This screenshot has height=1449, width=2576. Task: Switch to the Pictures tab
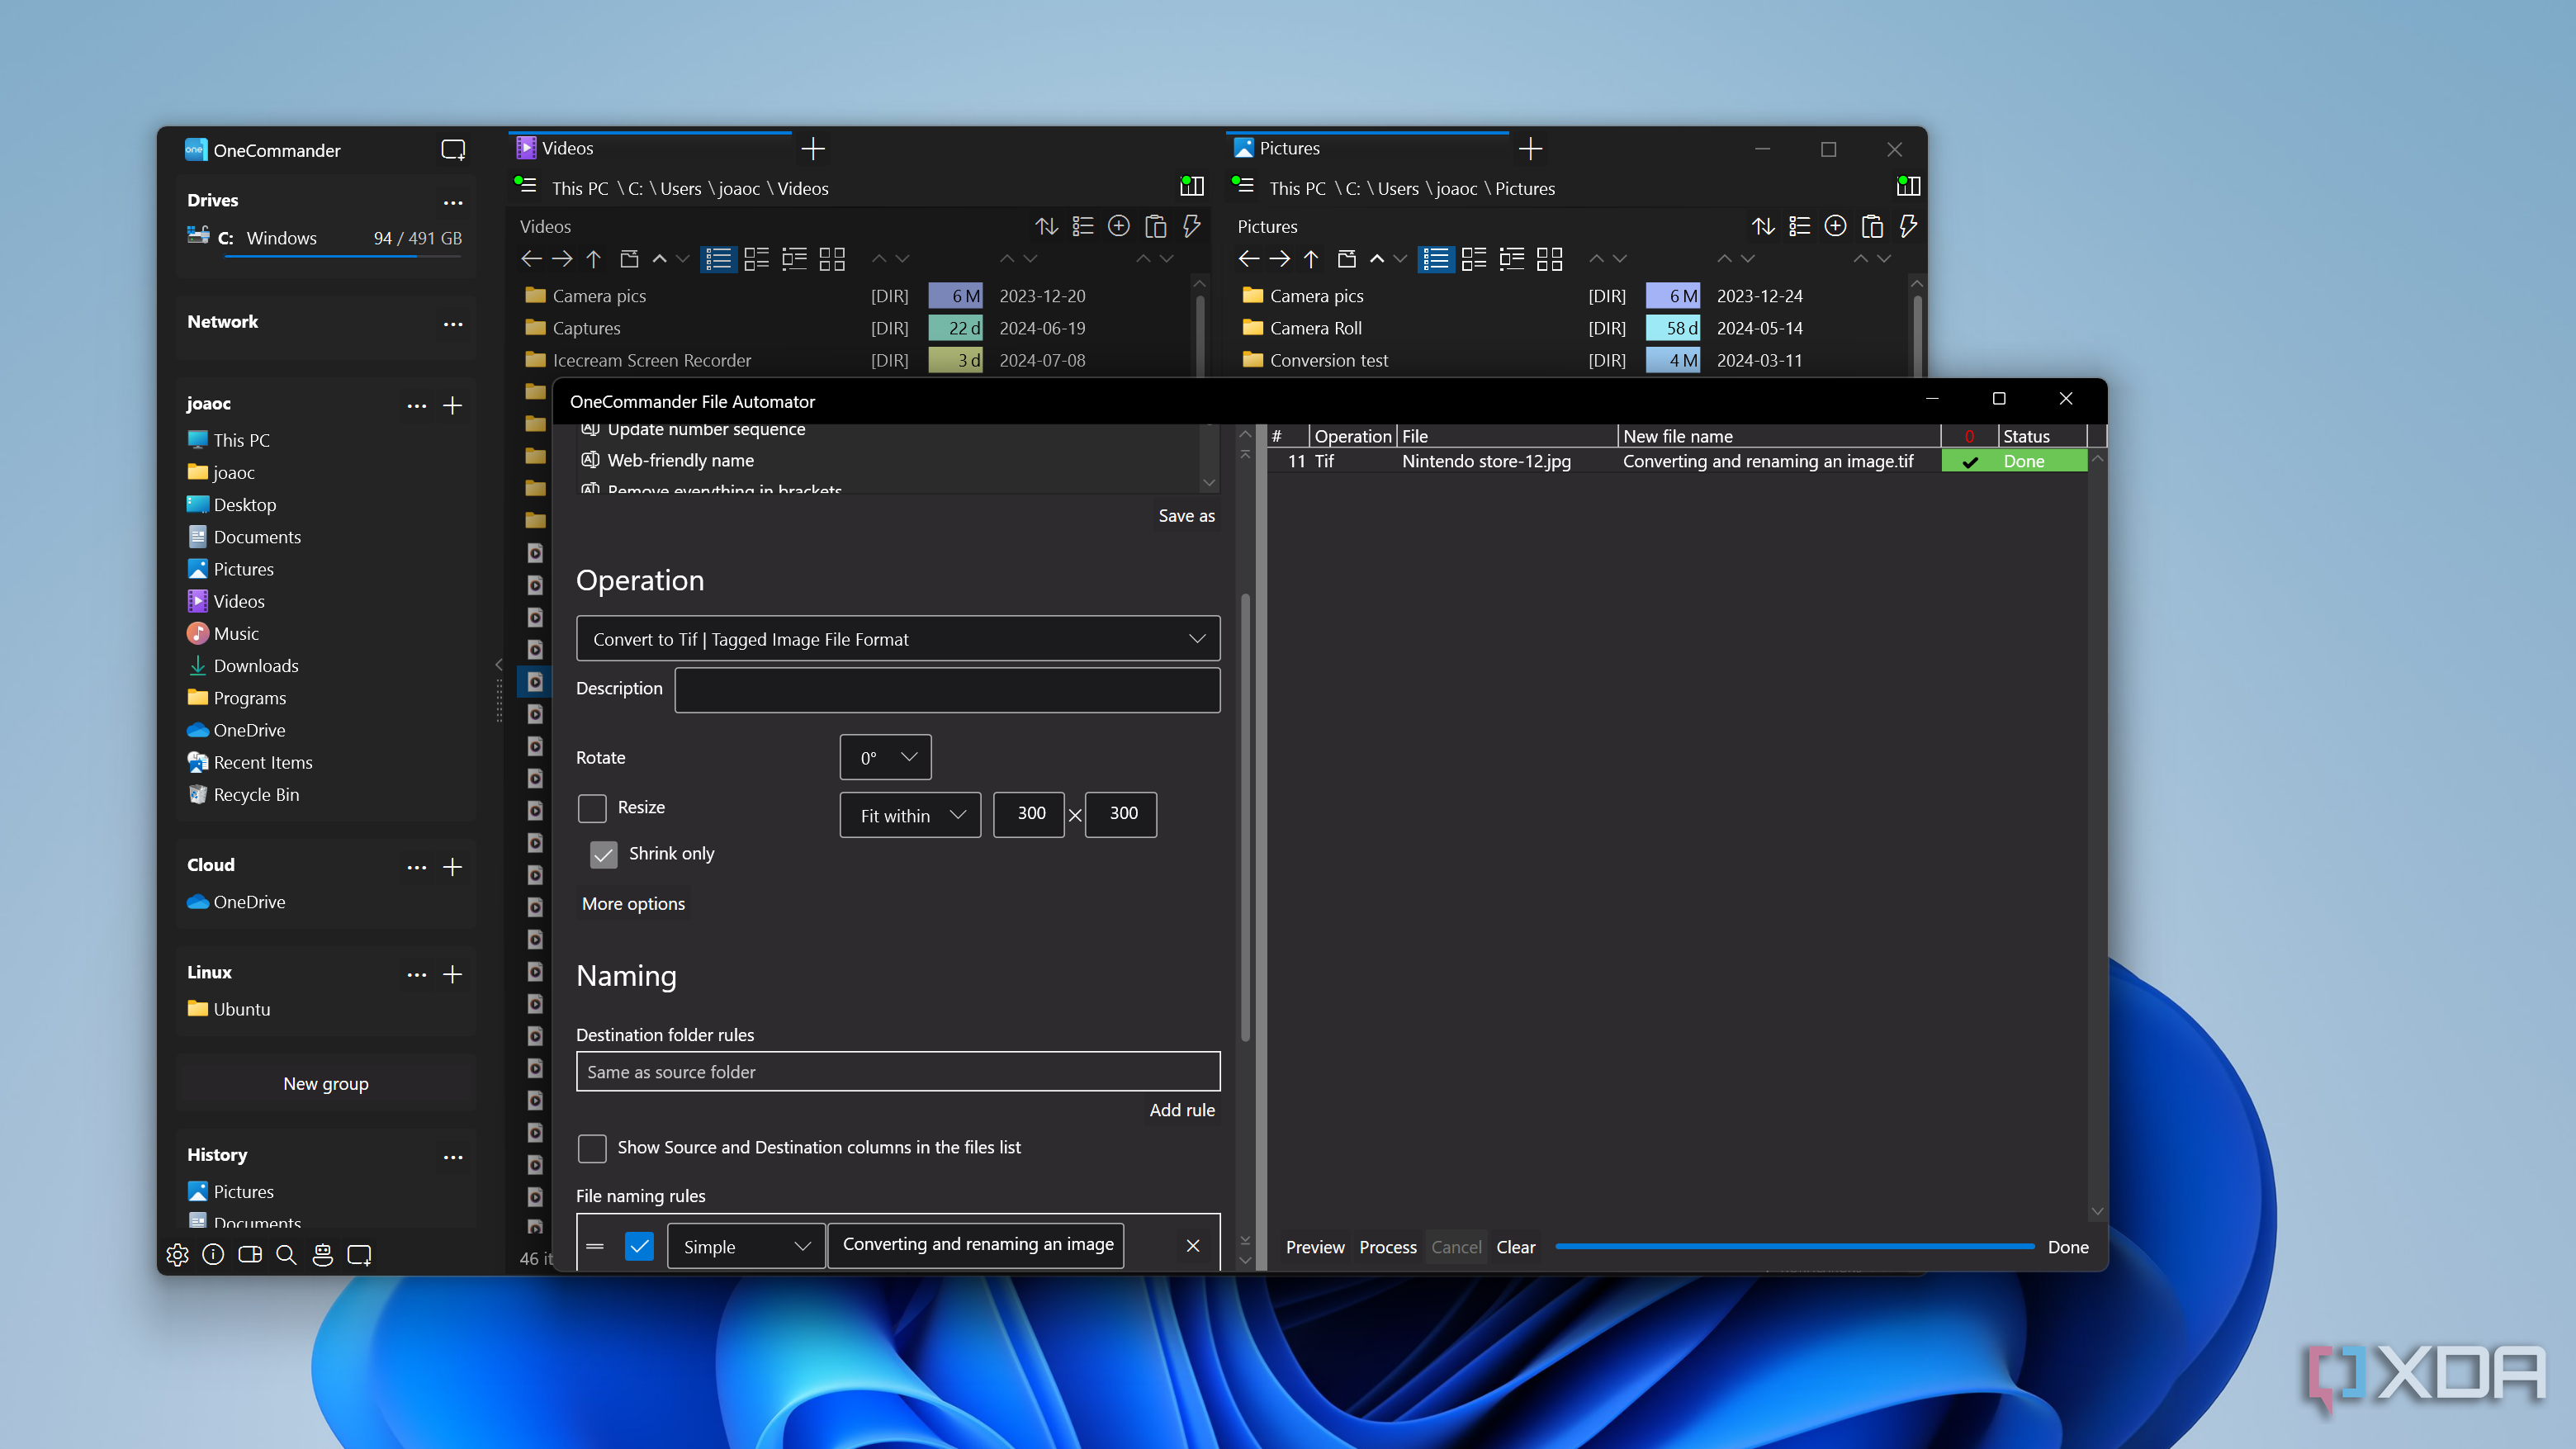click(1368, 149)
